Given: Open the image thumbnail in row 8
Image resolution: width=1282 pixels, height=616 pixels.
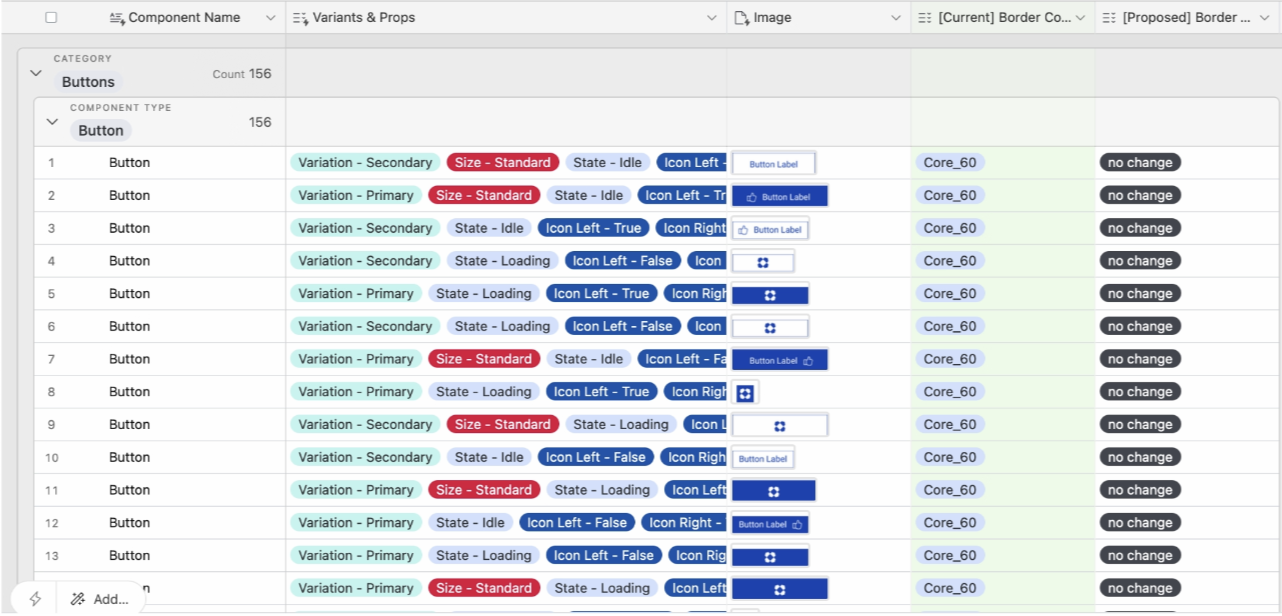Looking at the screenshot, I should (745, 392).
